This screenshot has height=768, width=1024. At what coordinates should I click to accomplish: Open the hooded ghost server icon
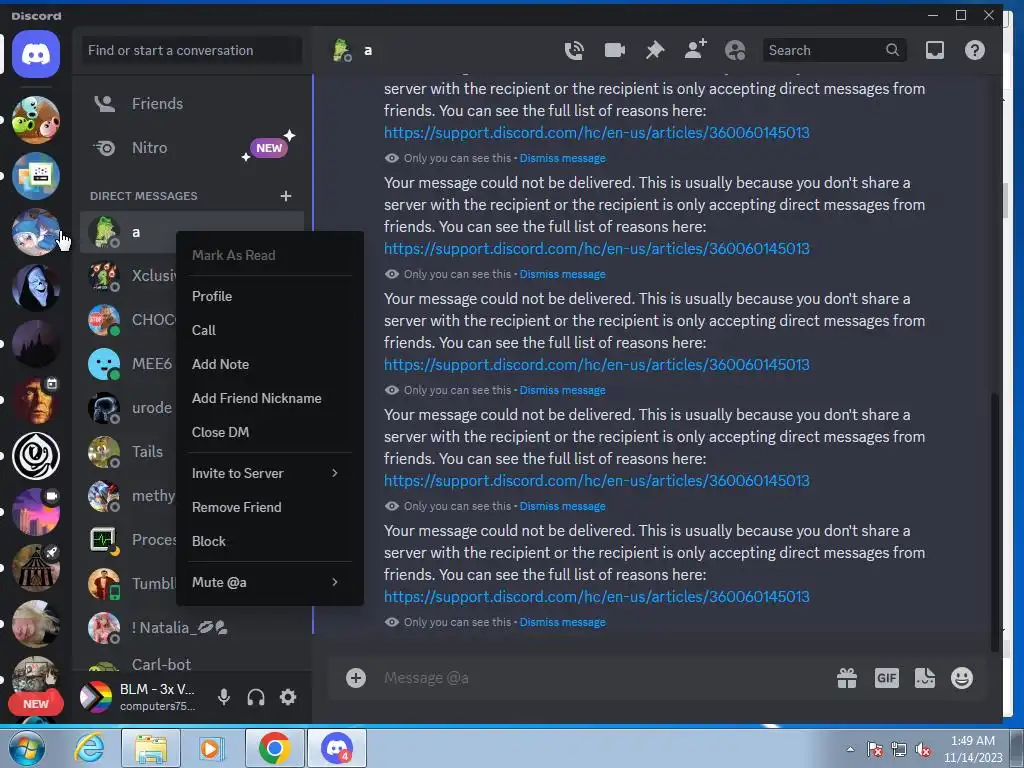pos(36,288)
